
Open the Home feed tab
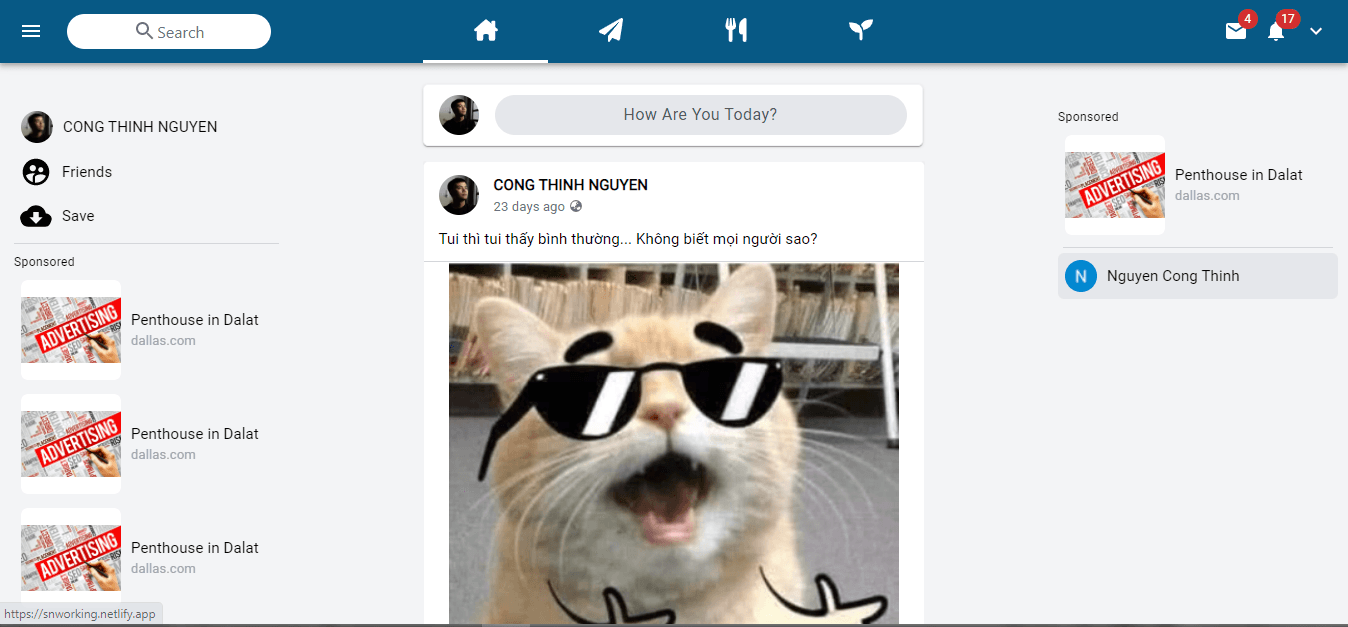(485, 30)
